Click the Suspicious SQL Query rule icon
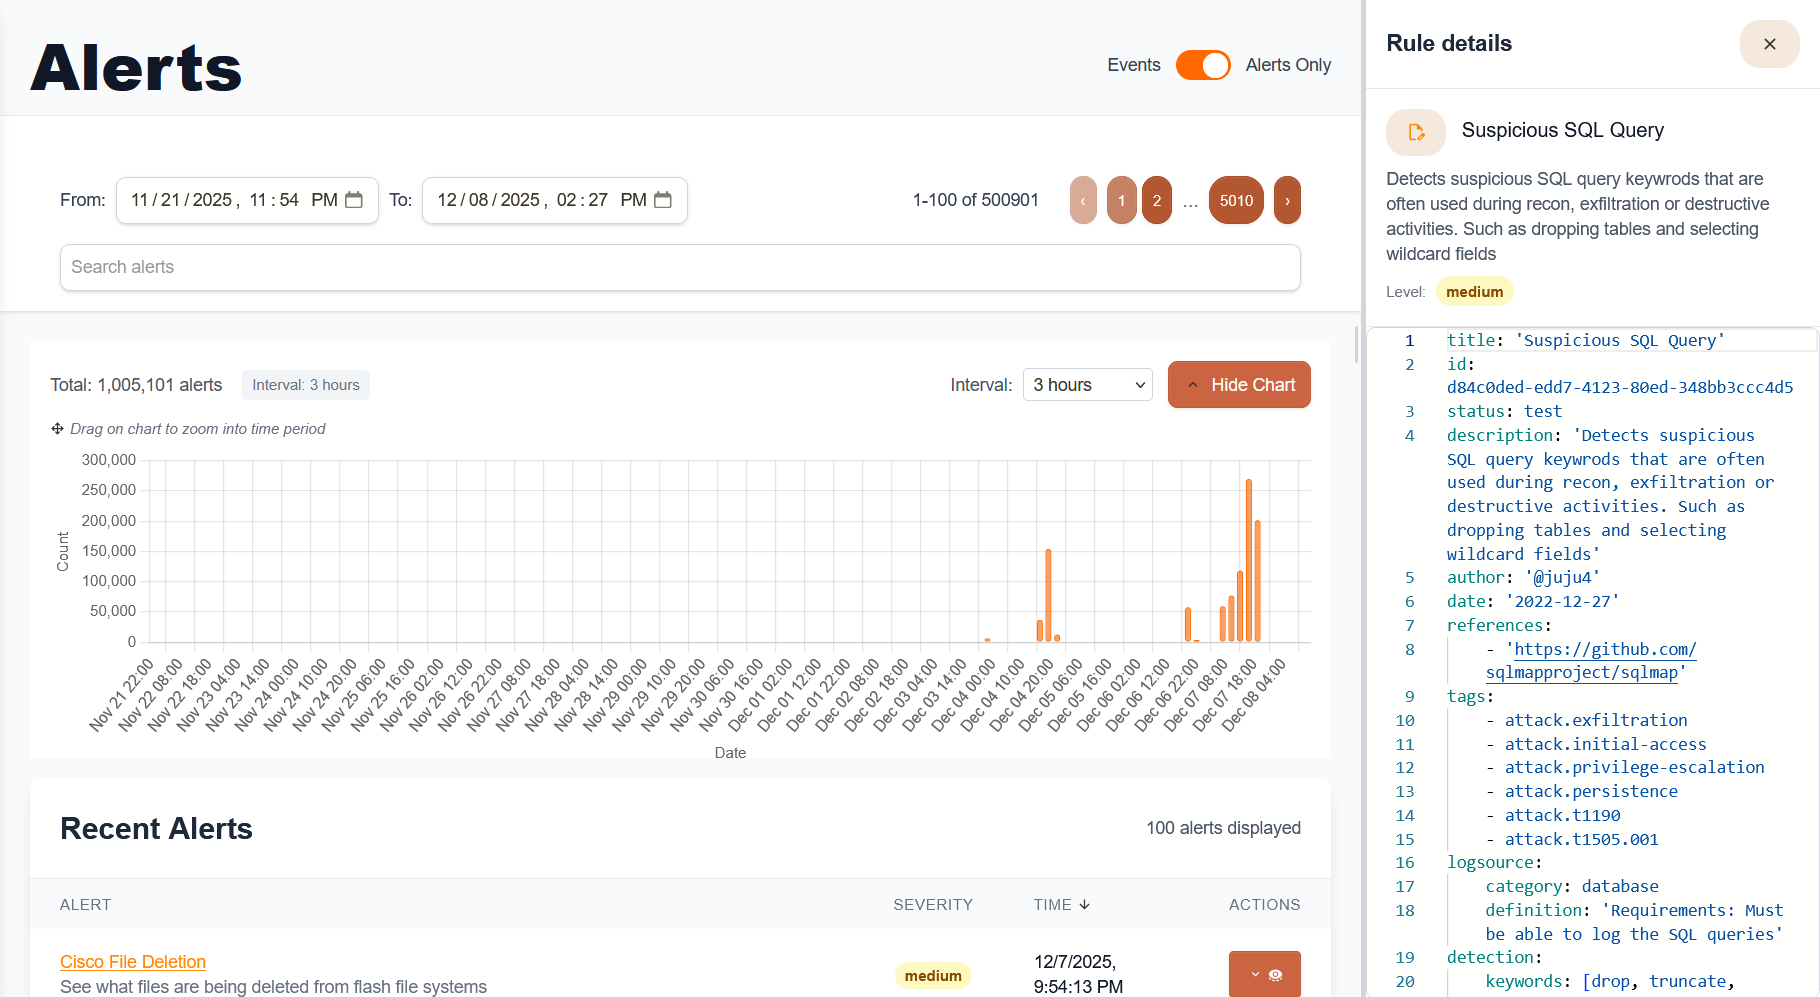This screenshot has height=997, width=1820. point(1415,132)
